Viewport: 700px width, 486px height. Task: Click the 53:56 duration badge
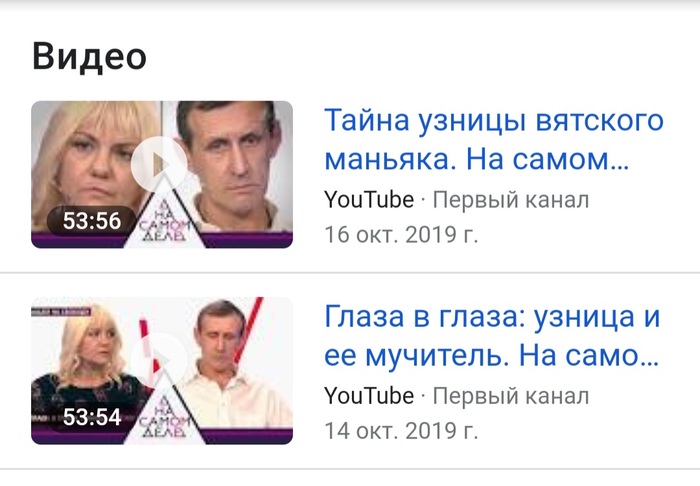92,220
